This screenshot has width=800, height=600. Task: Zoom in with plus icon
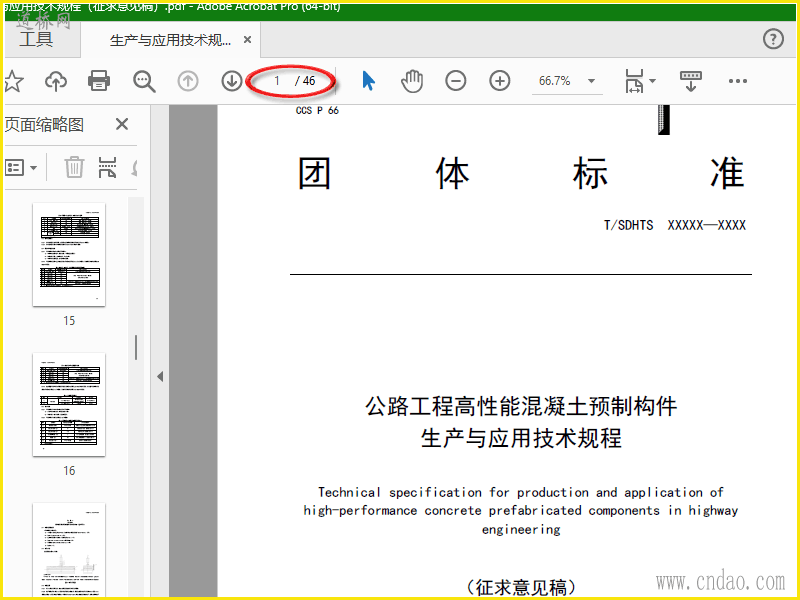(499, 81)
